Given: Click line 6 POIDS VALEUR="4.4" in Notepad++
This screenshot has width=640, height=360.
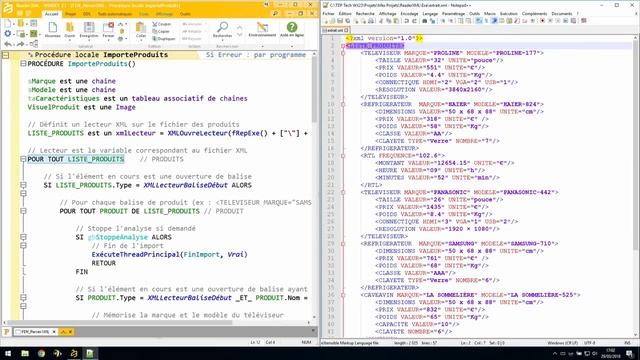Looking at the screenshot, I should pyautogui.click(x=434, y=75).
